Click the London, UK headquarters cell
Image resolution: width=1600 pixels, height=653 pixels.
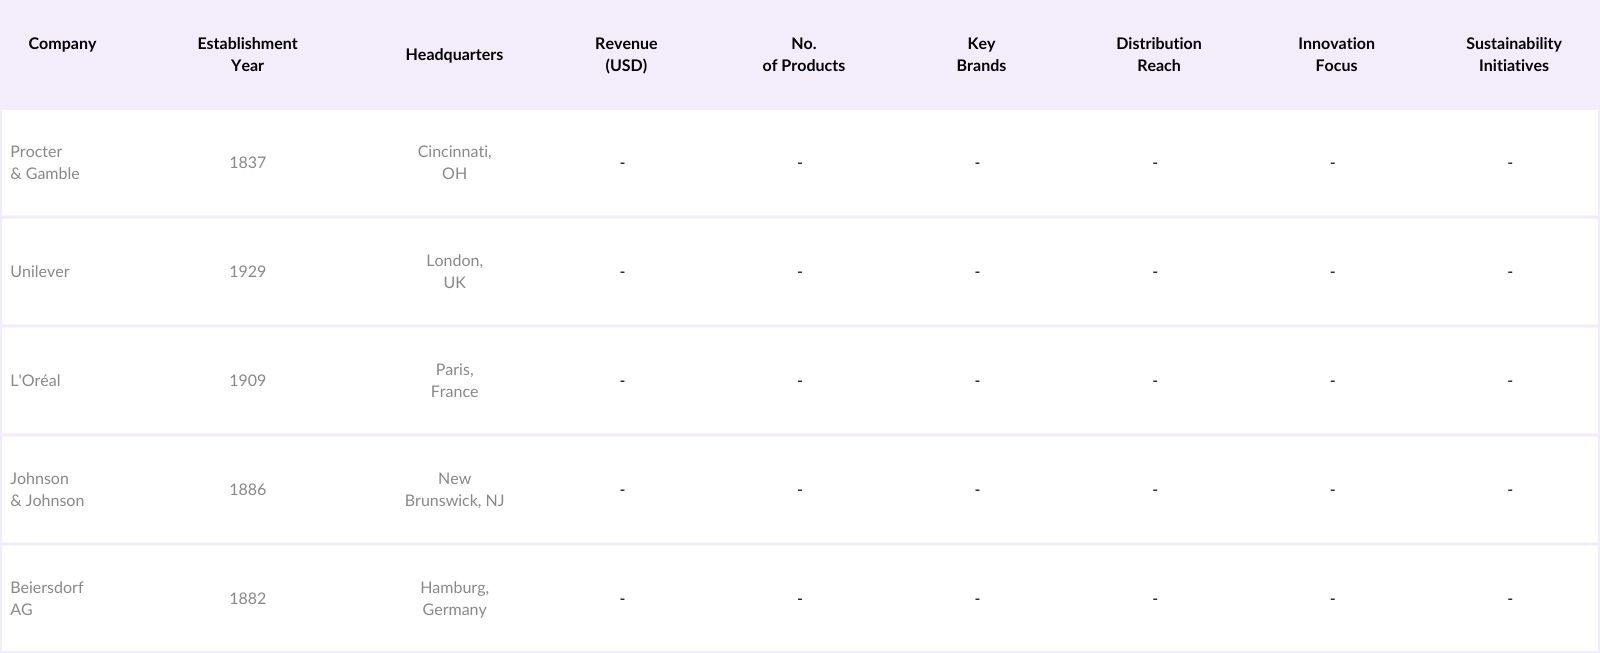click(454, 271)
